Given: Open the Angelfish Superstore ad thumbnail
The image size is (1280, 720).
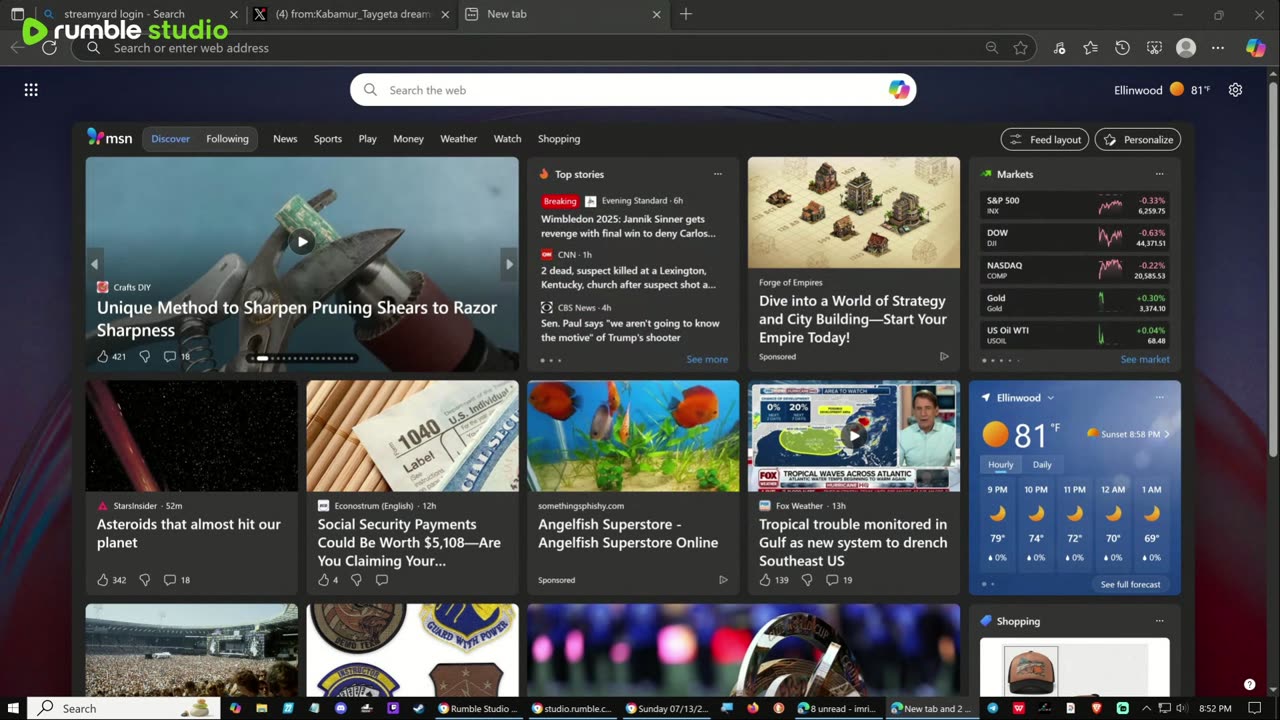Looking at the screenshot, I should pos(633,436).
